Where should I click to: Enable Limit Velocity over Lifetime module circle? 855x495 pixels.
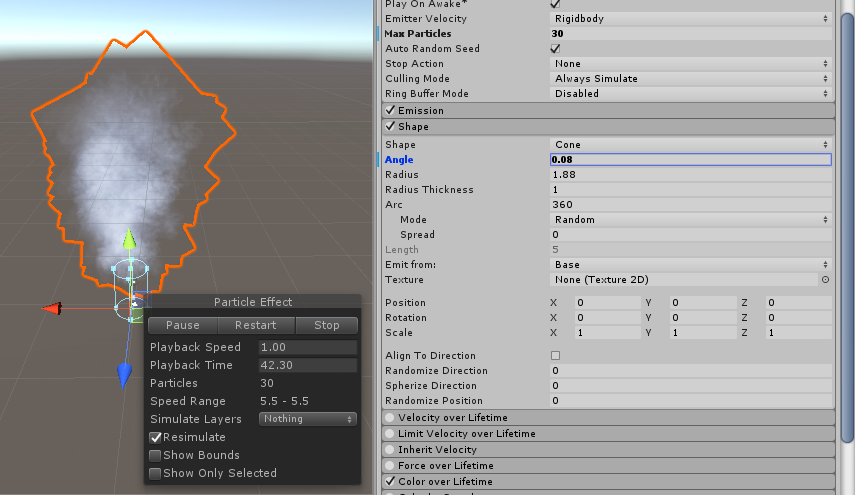click(x=390, y=433)
